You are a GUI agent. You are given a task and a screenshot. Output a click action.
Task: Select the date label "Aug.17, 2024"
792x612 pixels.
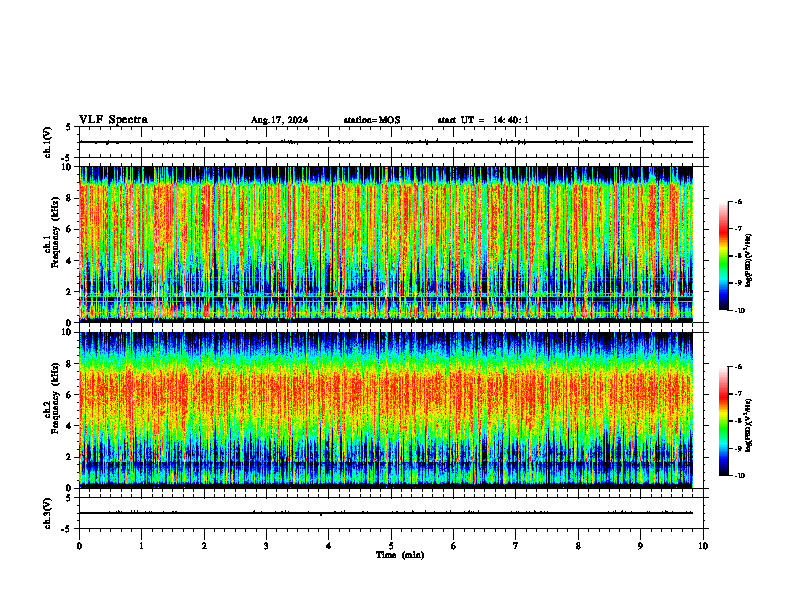point(279,120)
